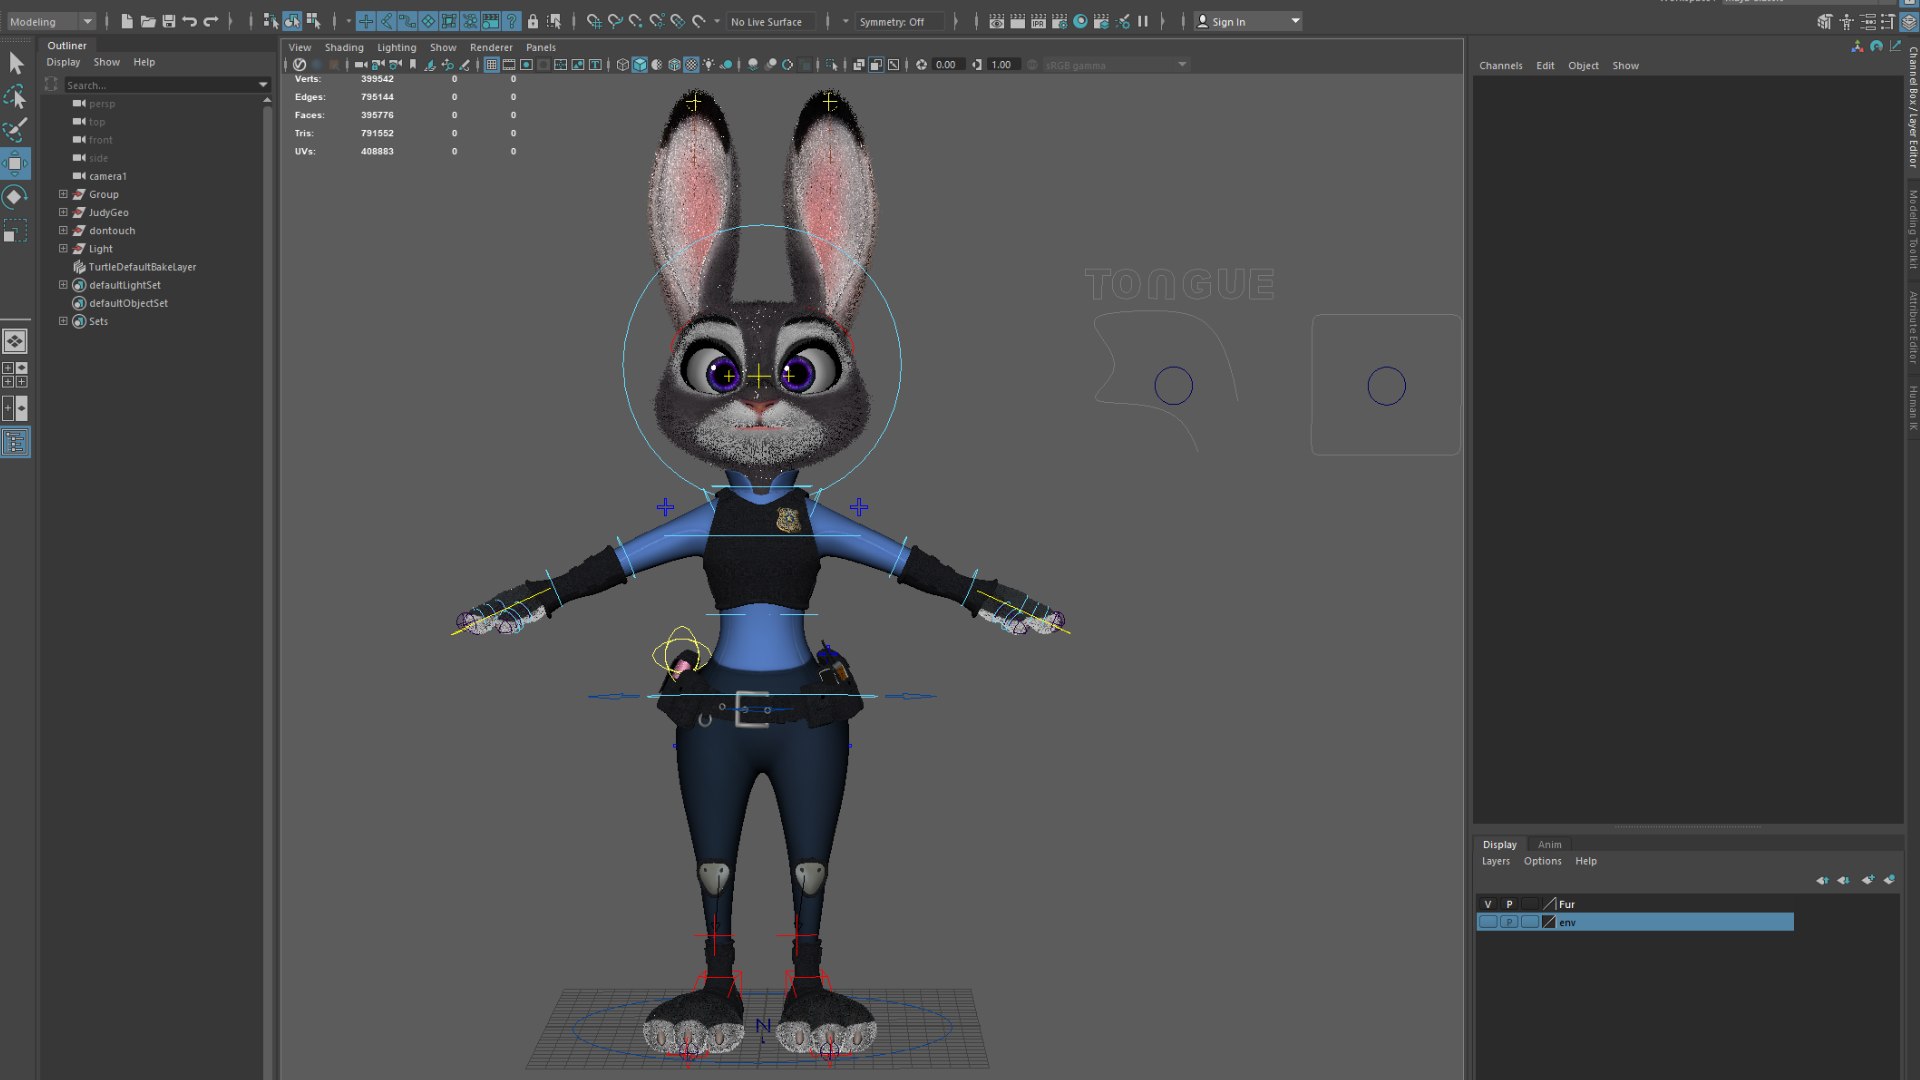Viewport: 1920px width, 1080px height.
Task: Move selected layer up in list
Action: (x=1822, y=880)
